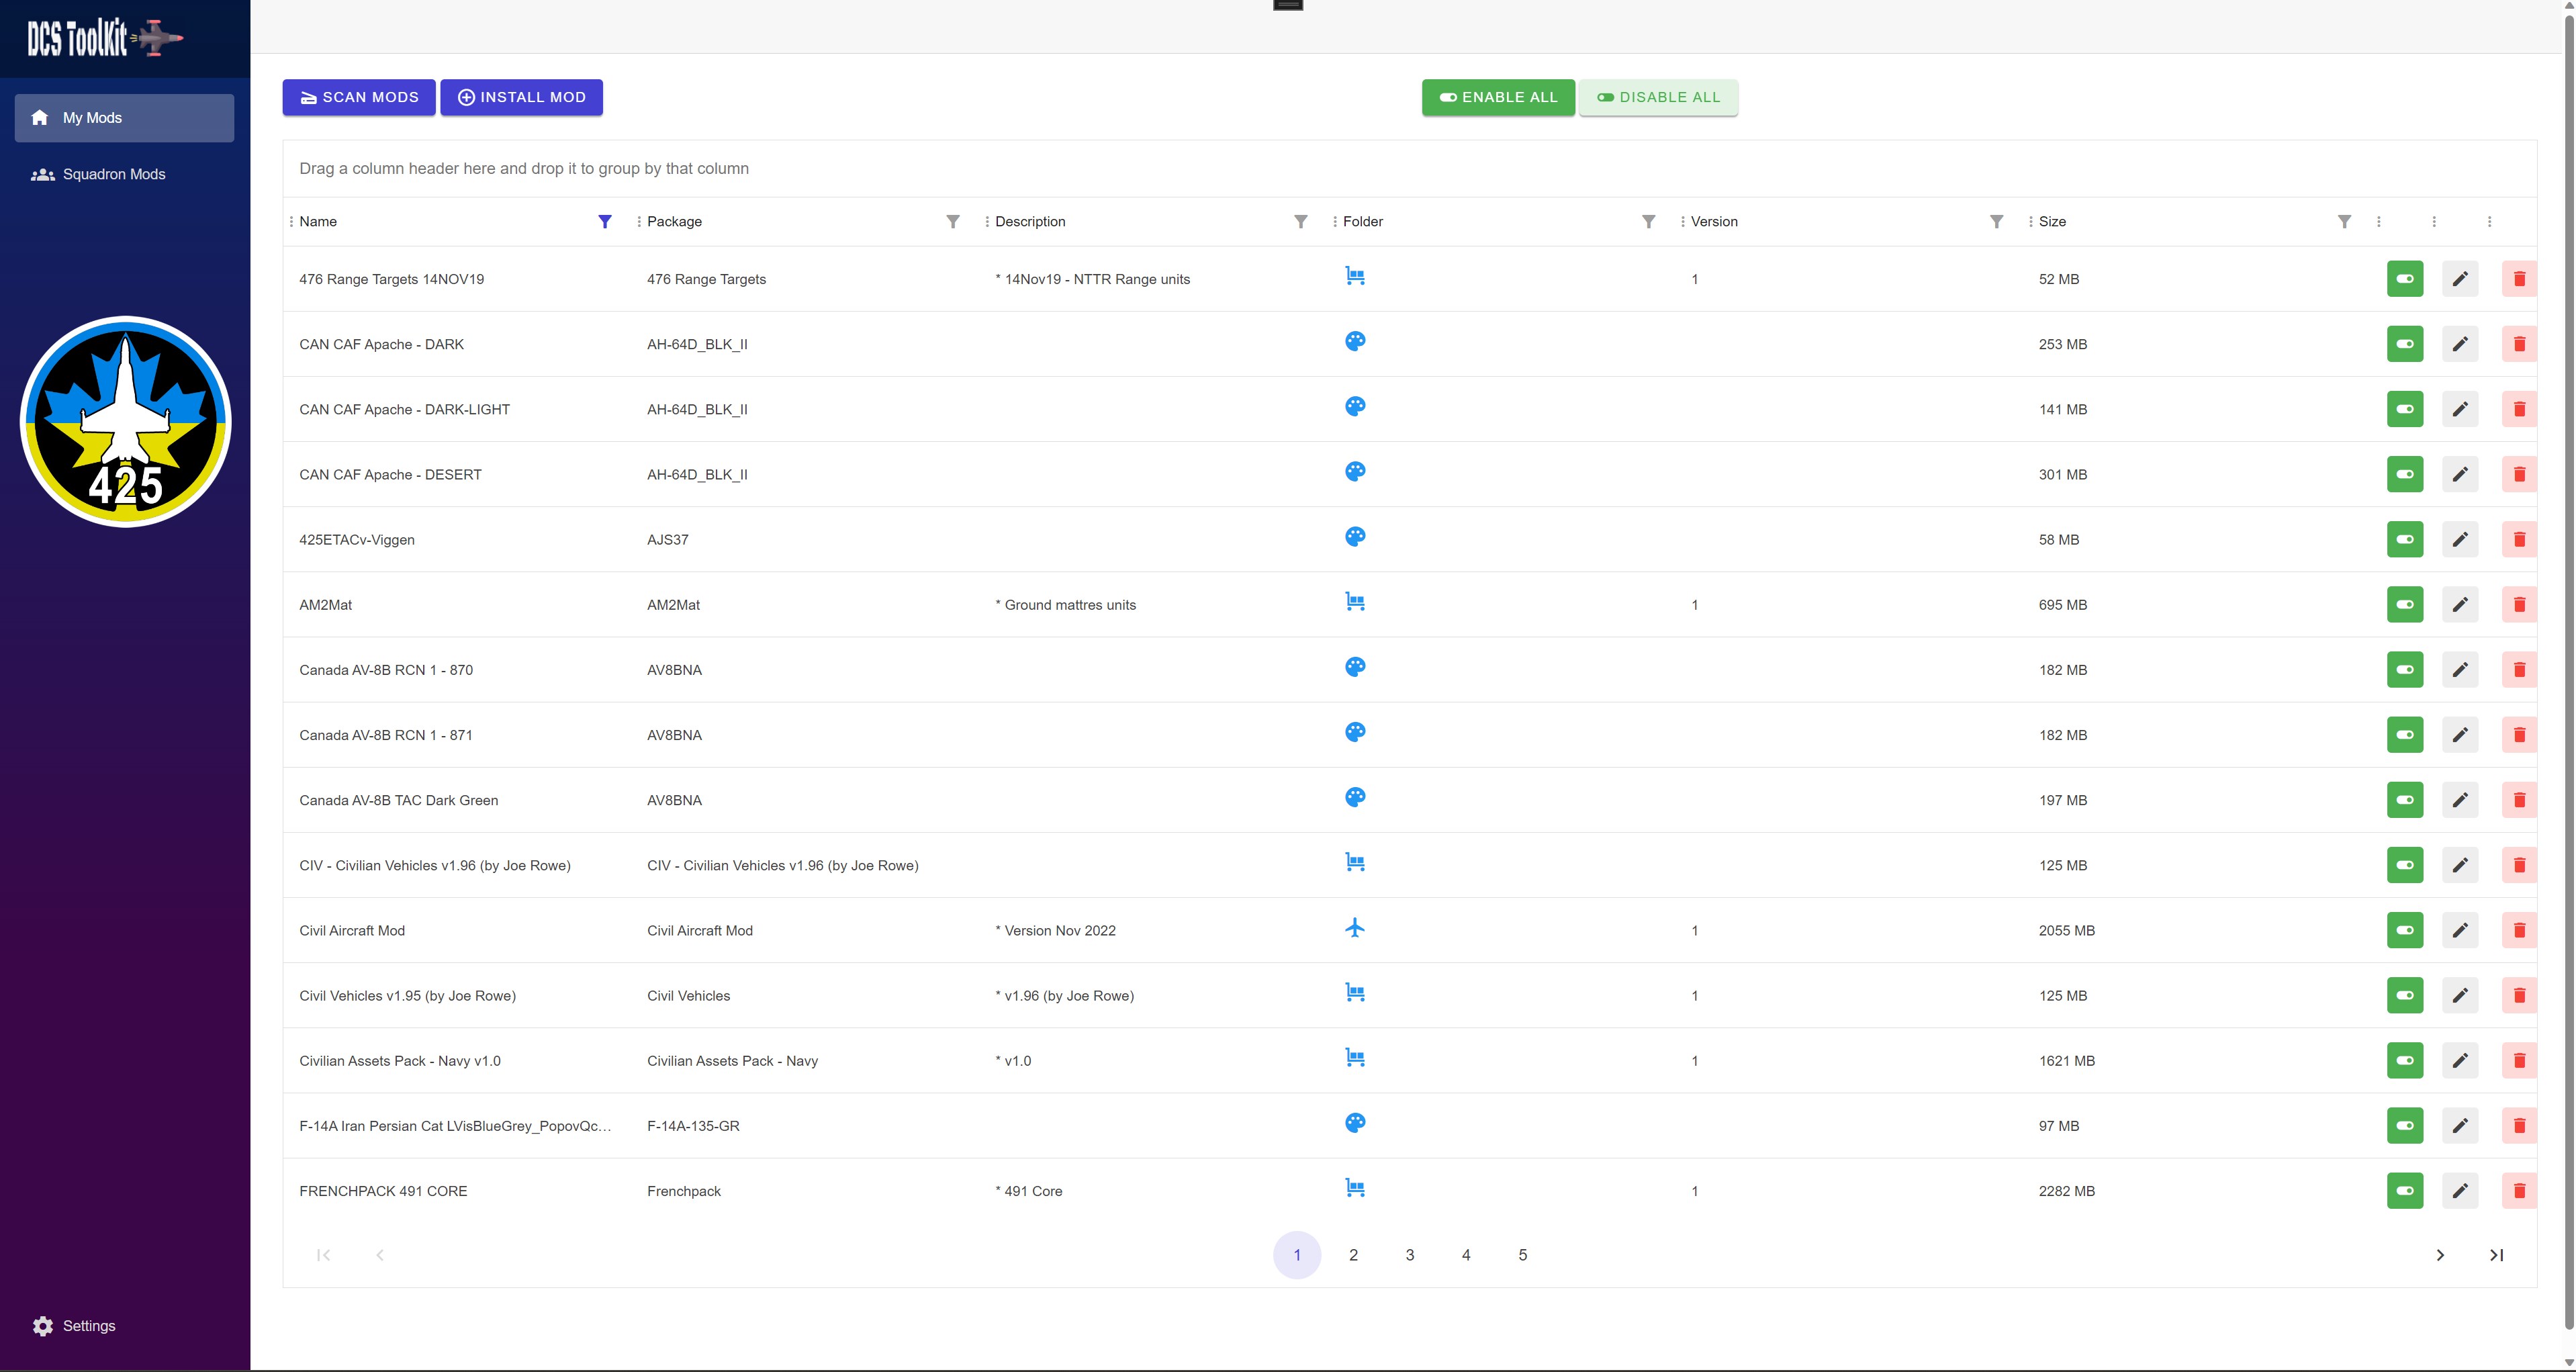Screen dimensions: 2576x1372
Task: Delete the AM2Mat mod
Action: coord(2519,604)
